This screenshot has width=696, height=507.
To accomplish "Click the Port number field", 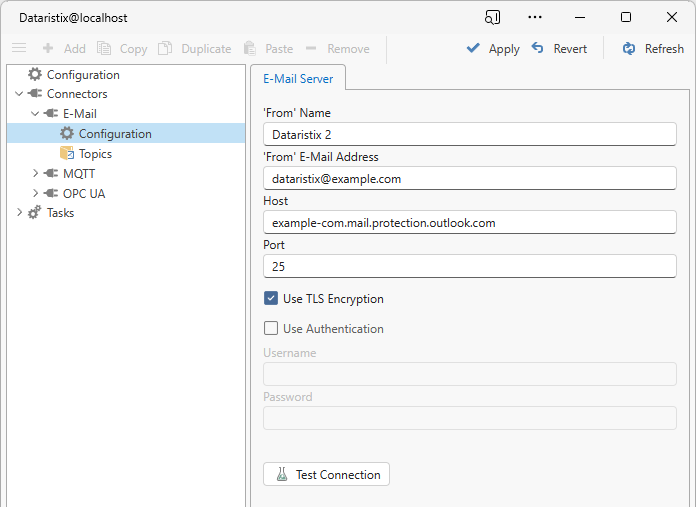I will [469, 266].
